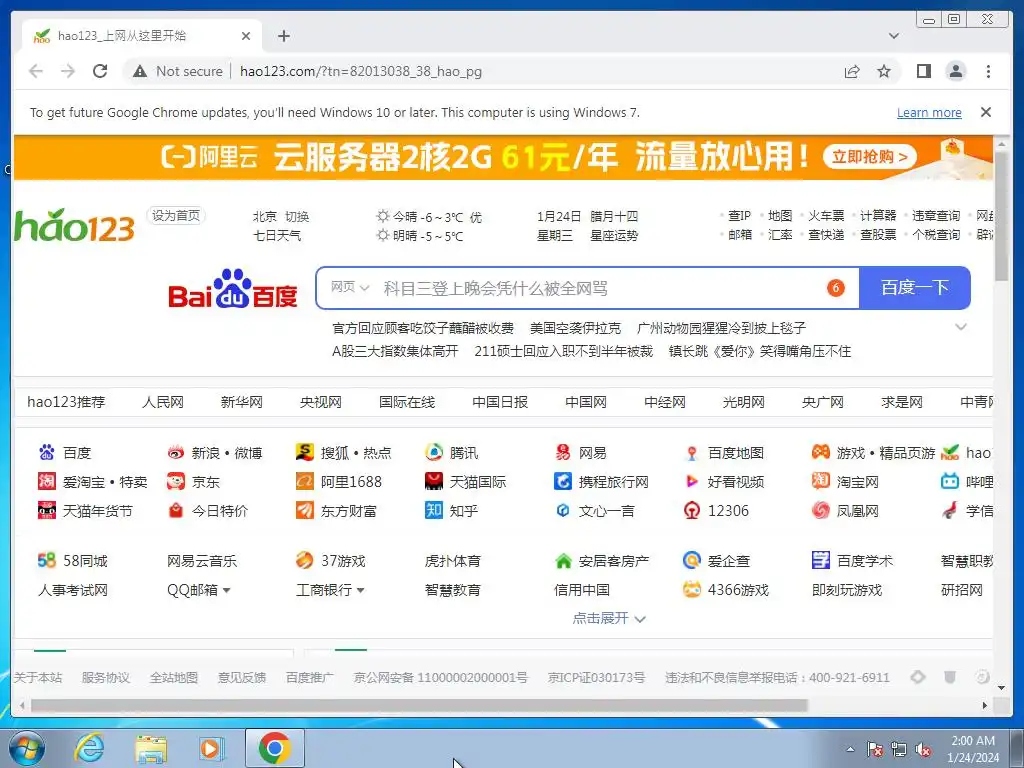
Task: Open news 美国空袭伊拉克
Action: pos(575,328)
